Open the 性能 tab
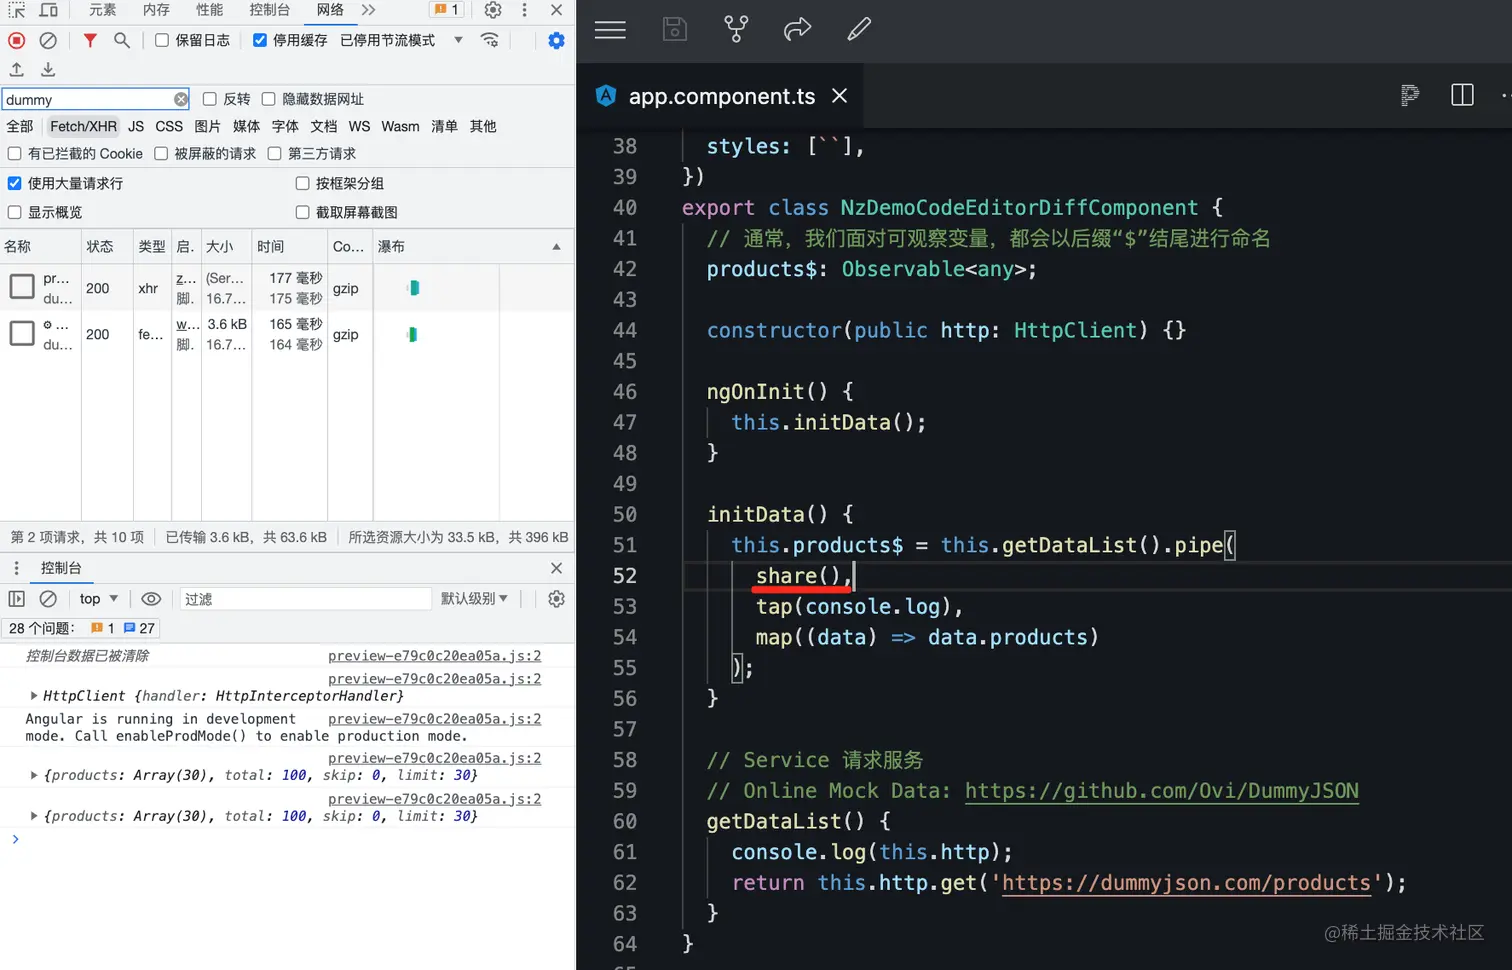 (x=210, y=10)
